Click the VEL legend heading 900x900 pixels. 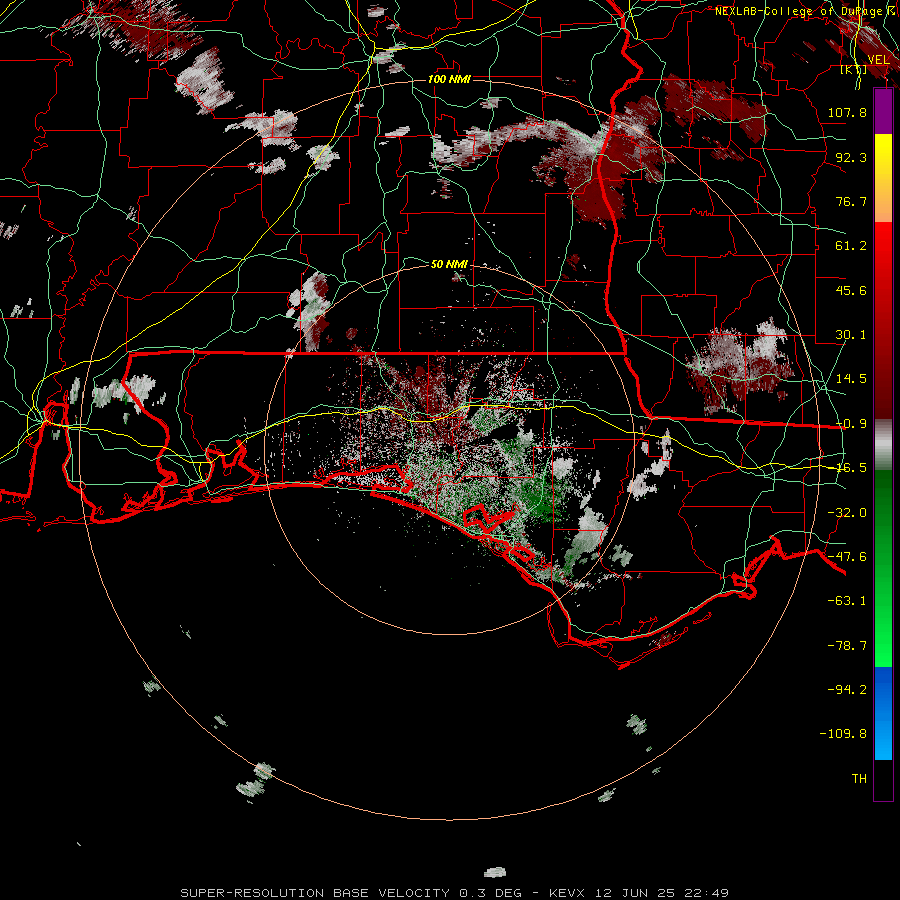879,60
